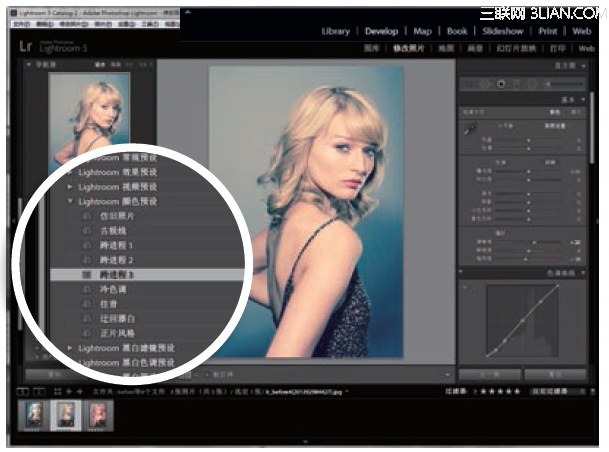Collapse Lightroom 颜色预设 folder

point(70,201)
